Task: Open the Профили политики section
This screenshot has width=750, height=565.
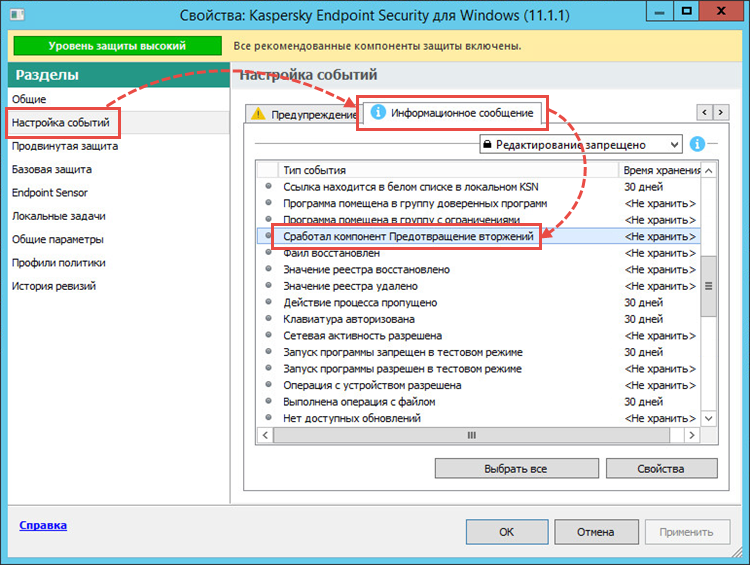Action: (x=58, y=263)
